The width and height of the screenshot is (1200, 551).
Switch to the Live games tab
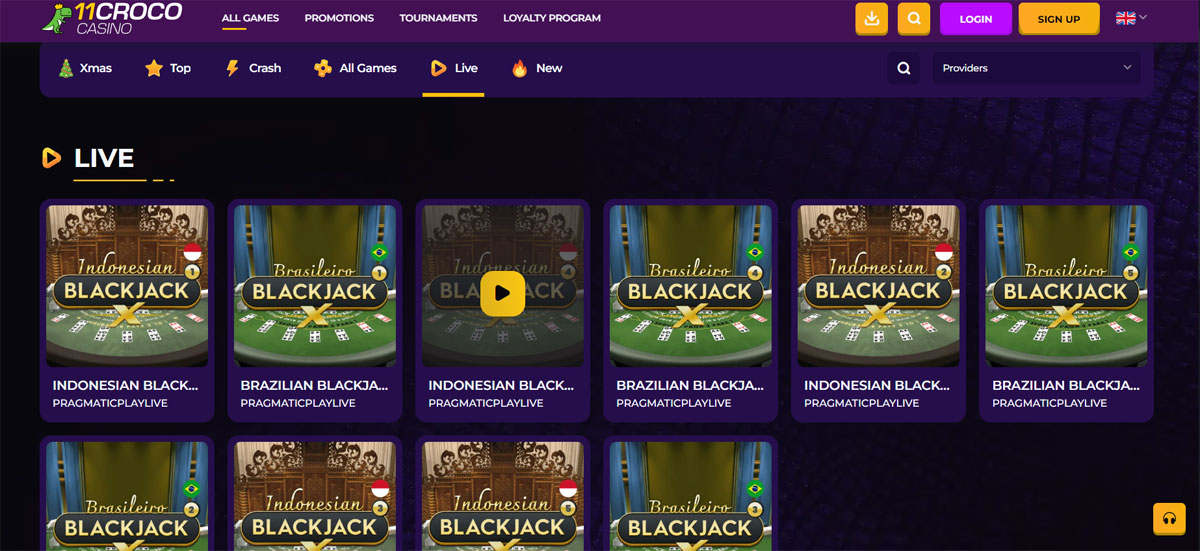pos(453,68)
